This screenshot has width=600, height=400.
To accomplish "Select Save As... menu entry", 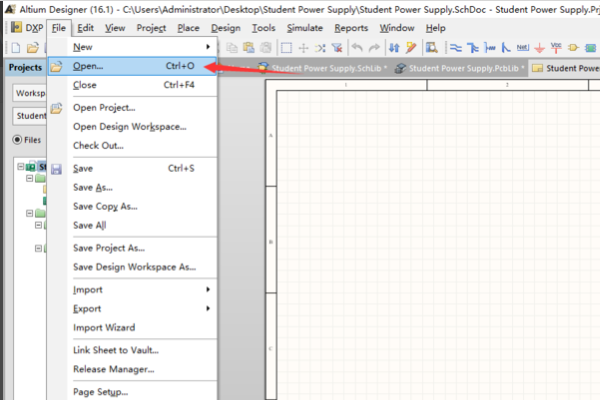I will pos(93,187).
